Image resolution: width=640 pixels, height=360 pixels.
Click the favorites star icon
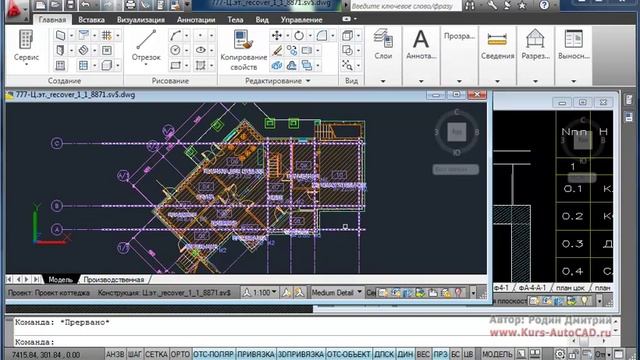522,5
